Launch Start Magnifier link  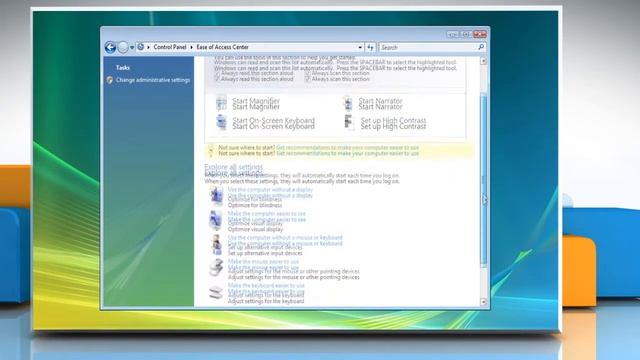pyautogui.click(x=256, y=104)
